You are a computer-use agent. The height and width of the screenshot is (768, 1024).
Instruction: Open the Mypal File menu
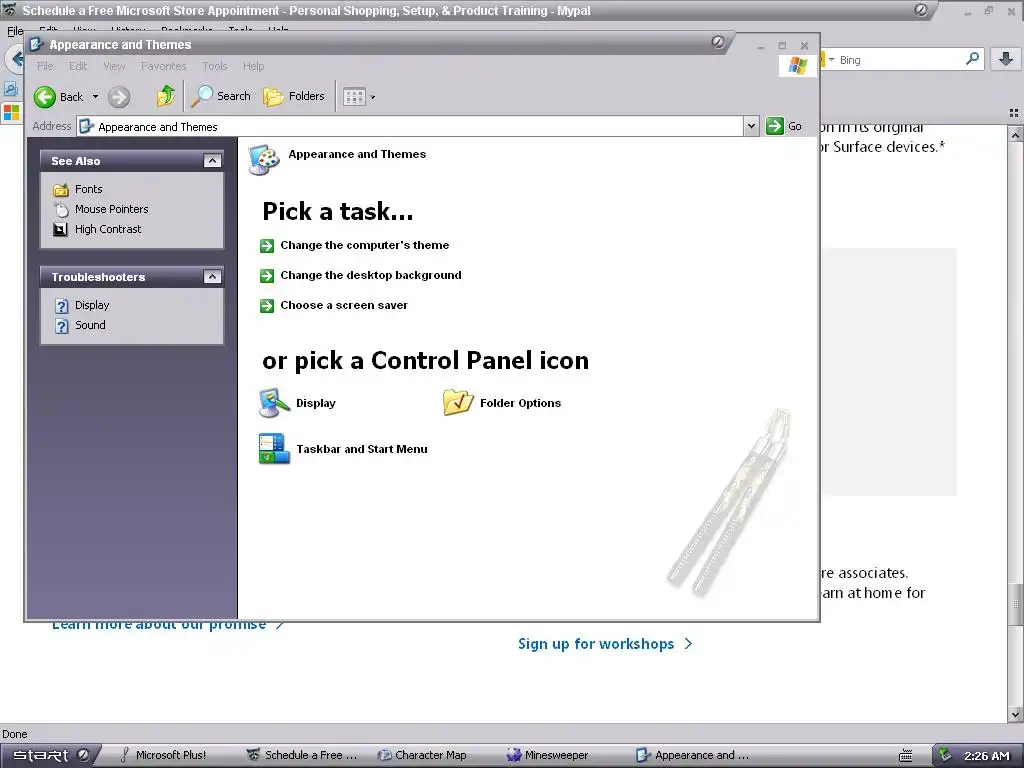(14, 30)
